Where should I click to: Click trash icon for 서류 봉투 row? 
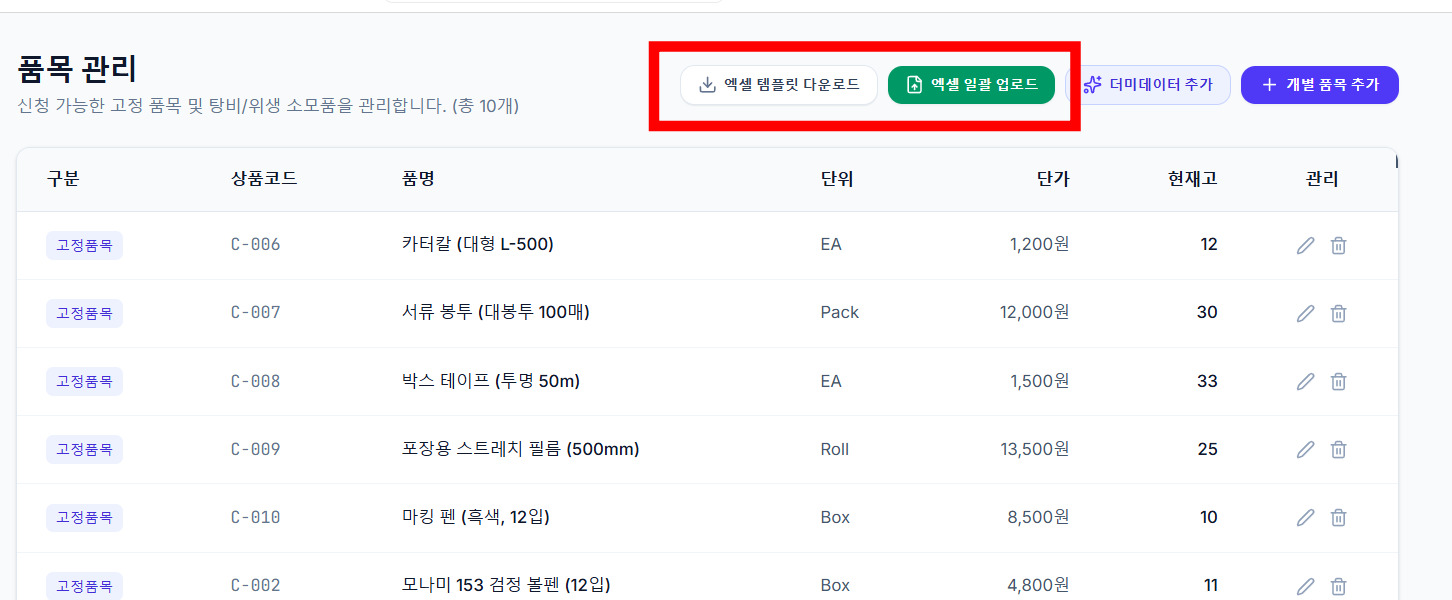[x=1338, y=313]
